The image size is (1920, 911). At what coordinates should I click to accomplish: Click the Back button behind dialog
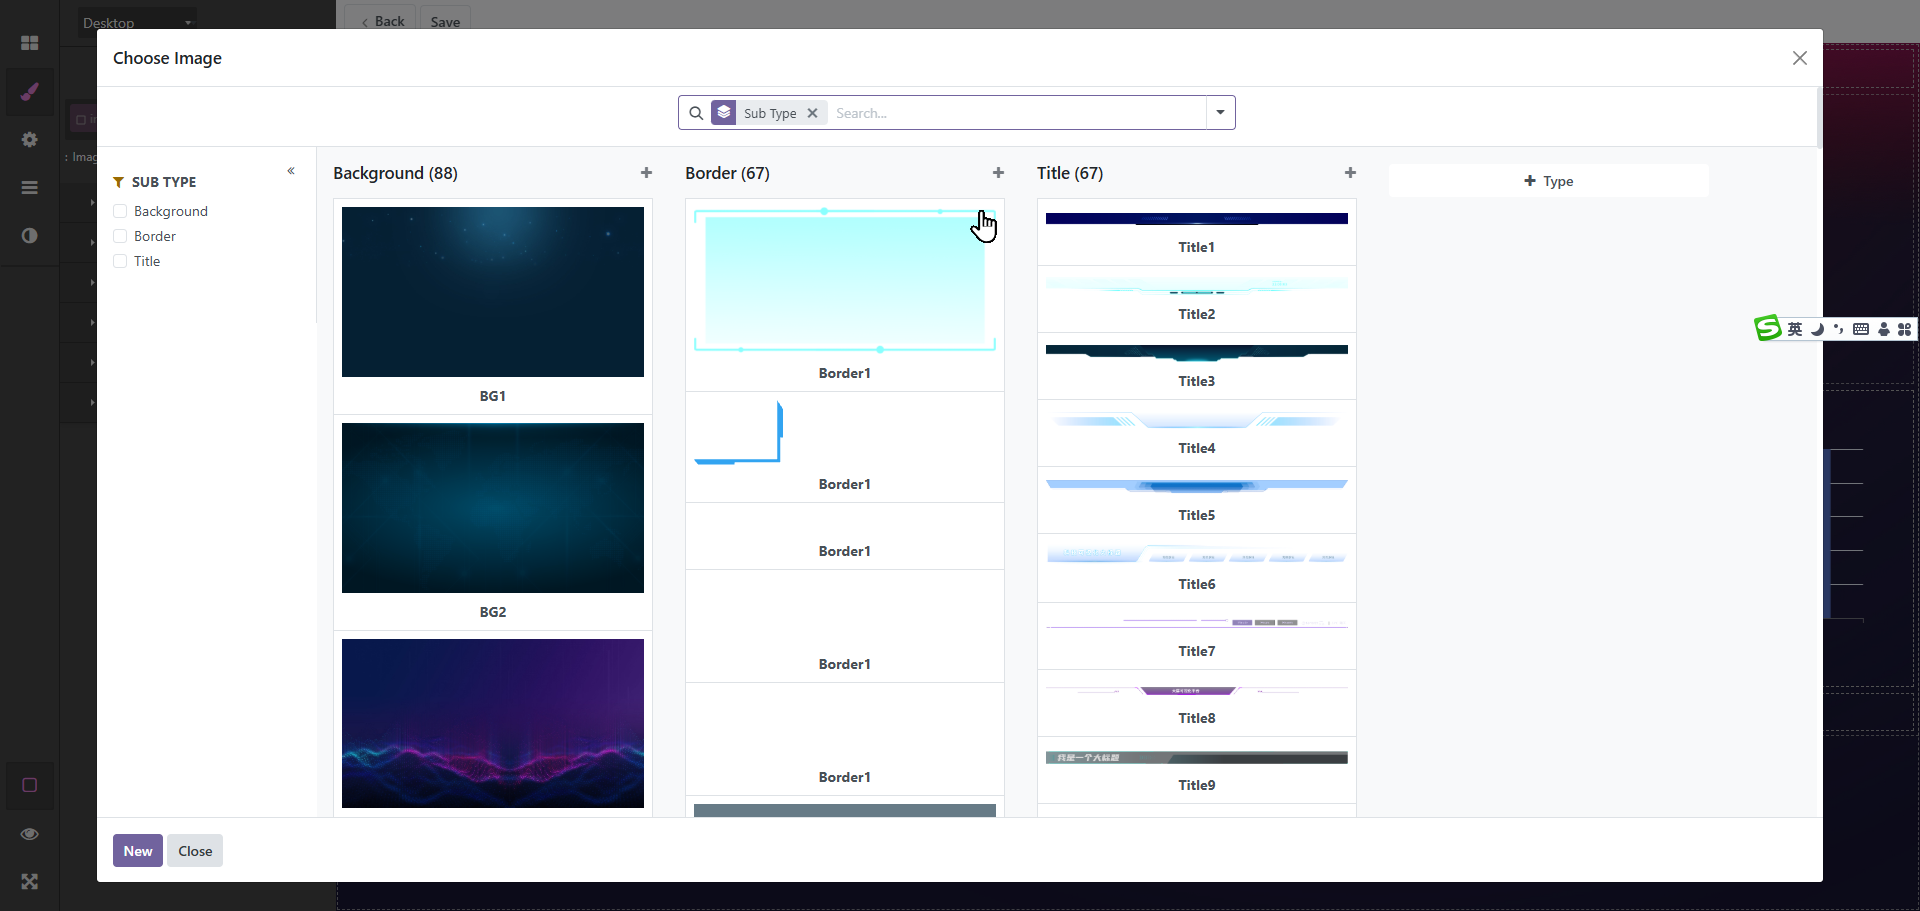[381, 20]
